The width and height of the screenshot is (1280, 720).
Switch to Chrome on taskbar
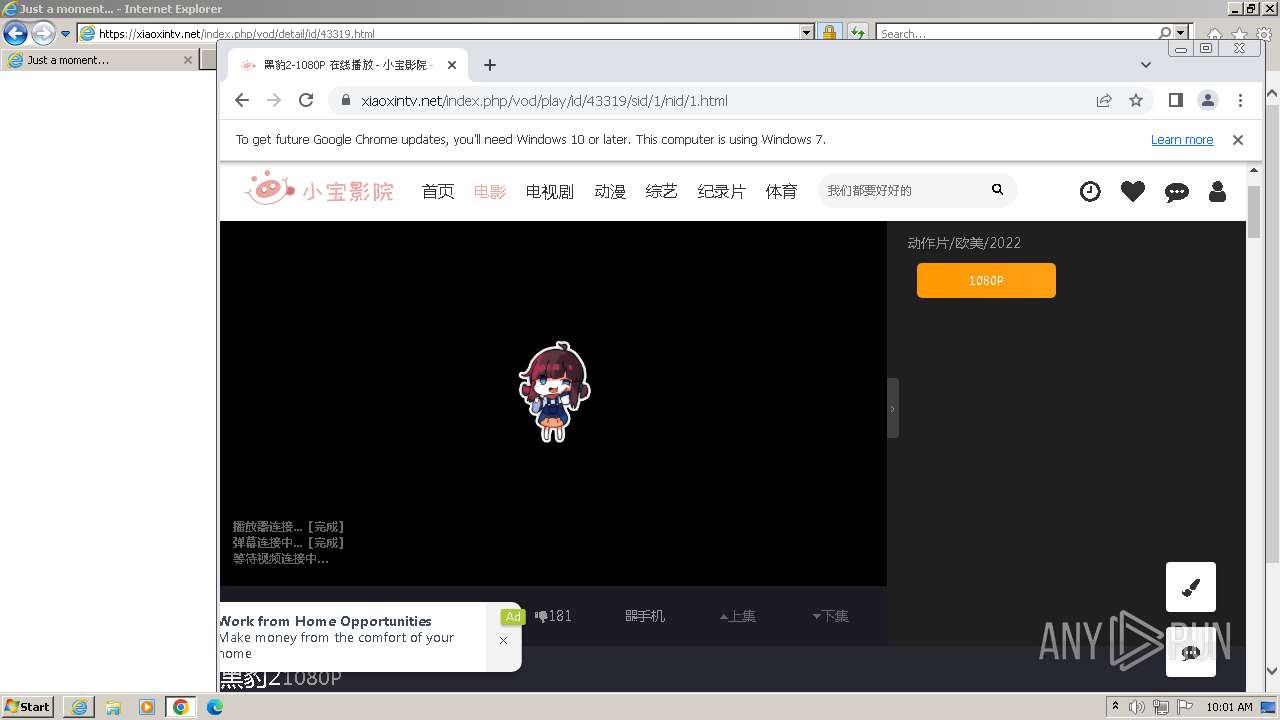pyautogui.click(x=181, y=707)
